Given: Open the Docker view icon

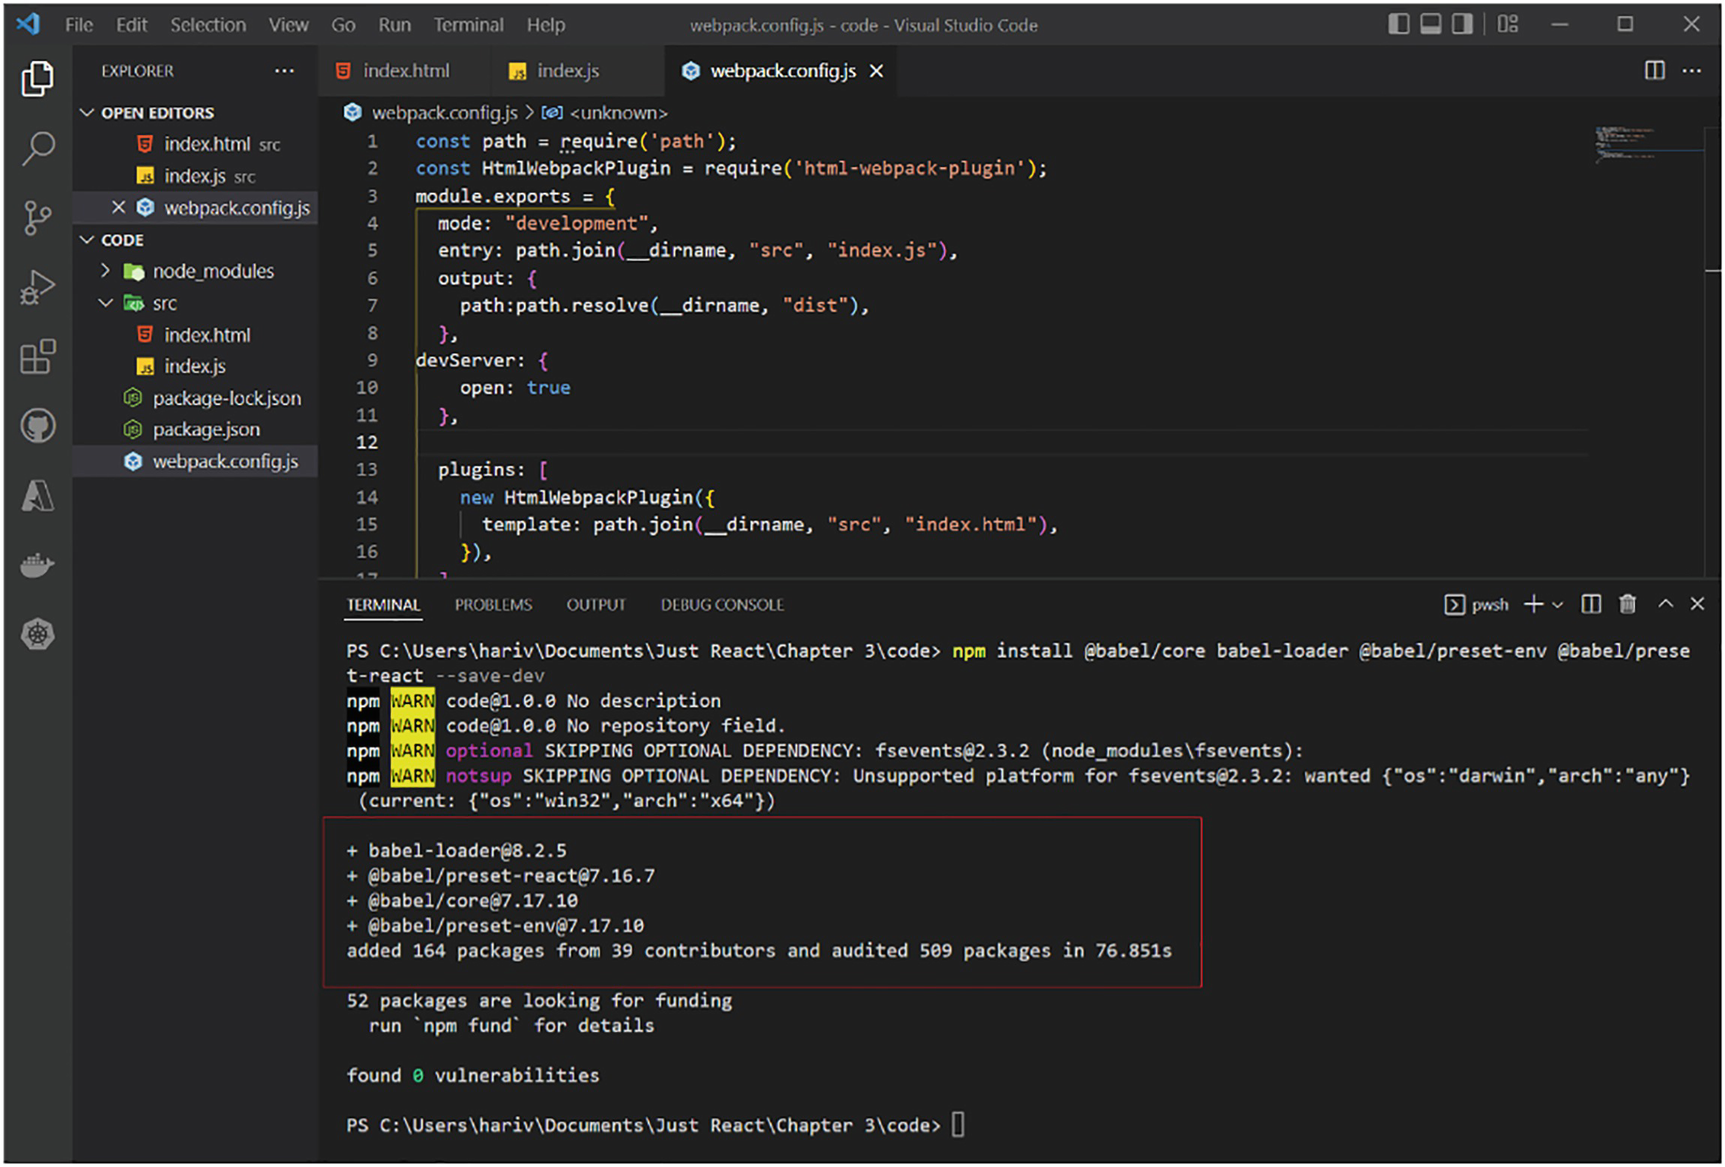Looking at the screenshot, I should 37,565.
